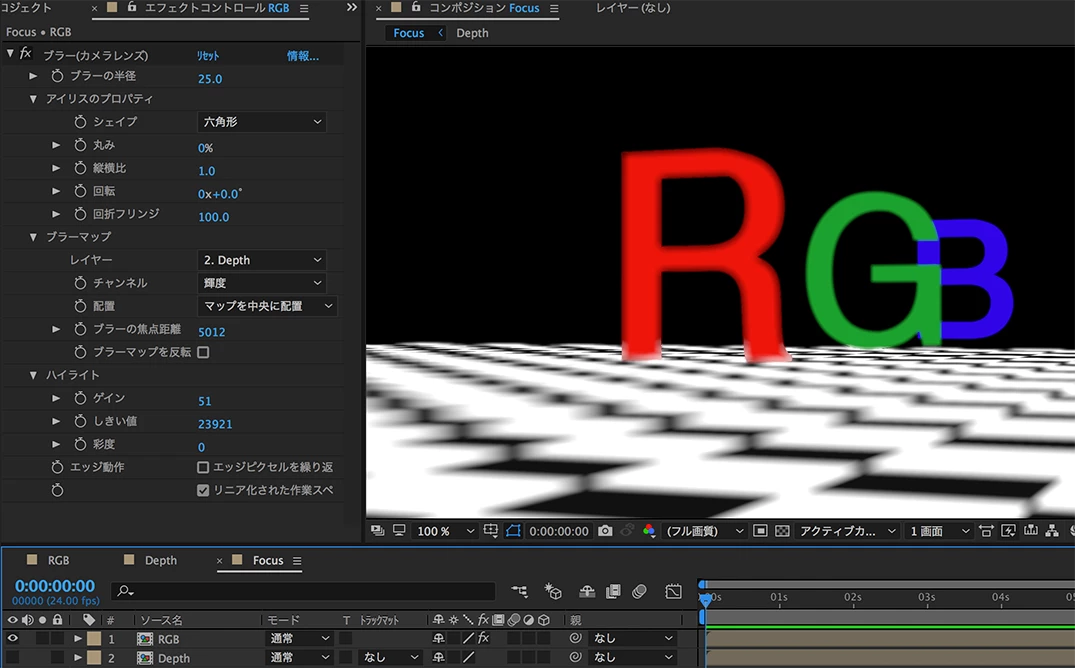Viewport: 1075px width, 668px height.
Task: Show the Depth layer via its video switch
Action: coord(12,657)
